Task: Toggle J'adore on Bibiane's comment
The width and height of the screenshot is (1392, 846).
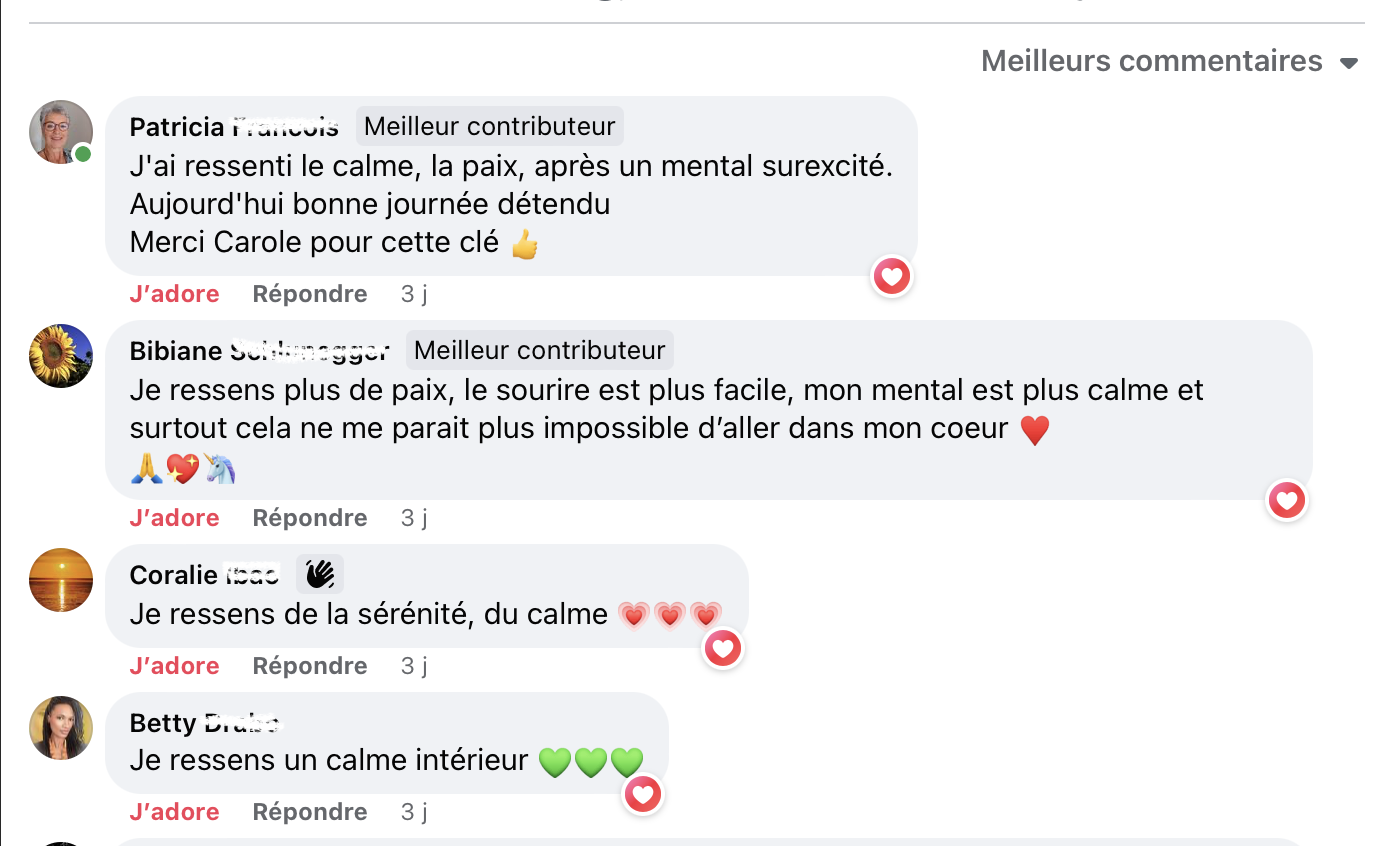Action: [x=174, y=518]
